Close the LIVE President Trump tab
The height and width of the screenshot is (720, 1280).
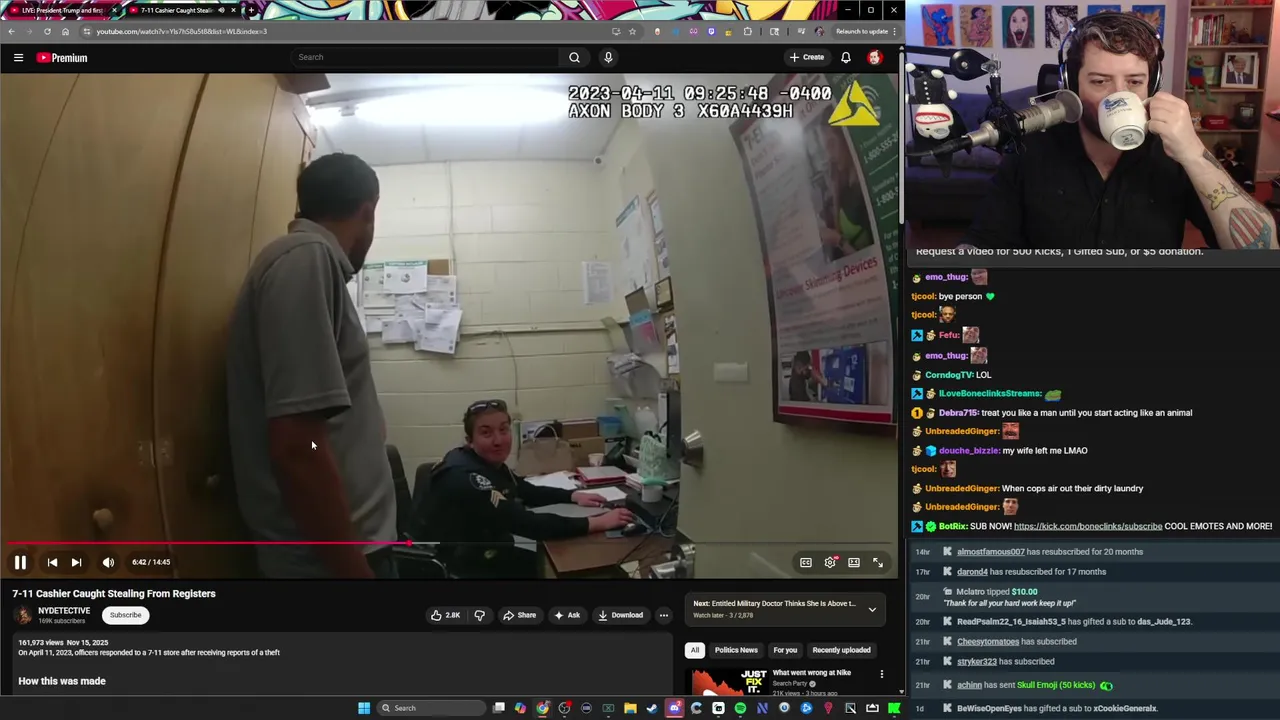pyautogui.click(x=114, y=10)
